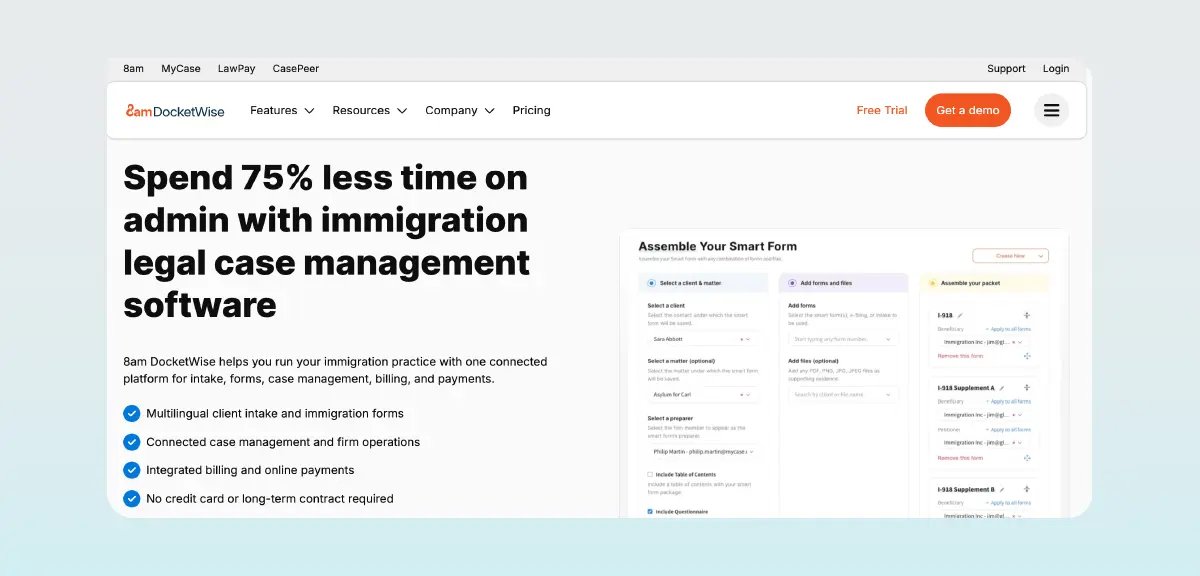The height and width of the screenshot is (576, 1200).
Task: Click the 8am DocketWise logo
Action: [176, 110]
